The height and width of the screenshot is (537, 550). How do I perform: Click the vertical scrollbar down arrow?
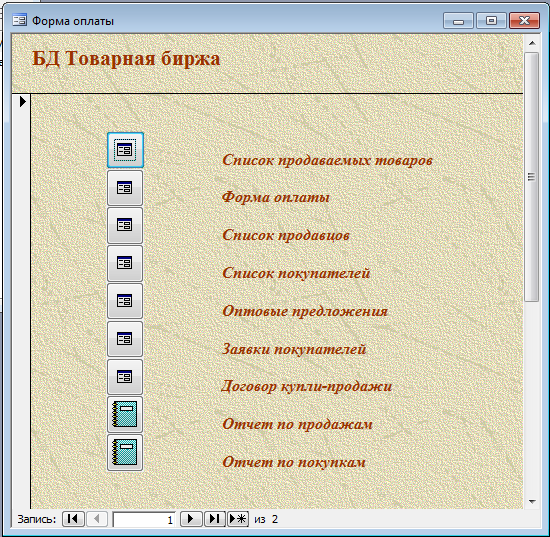click(532, 502)
